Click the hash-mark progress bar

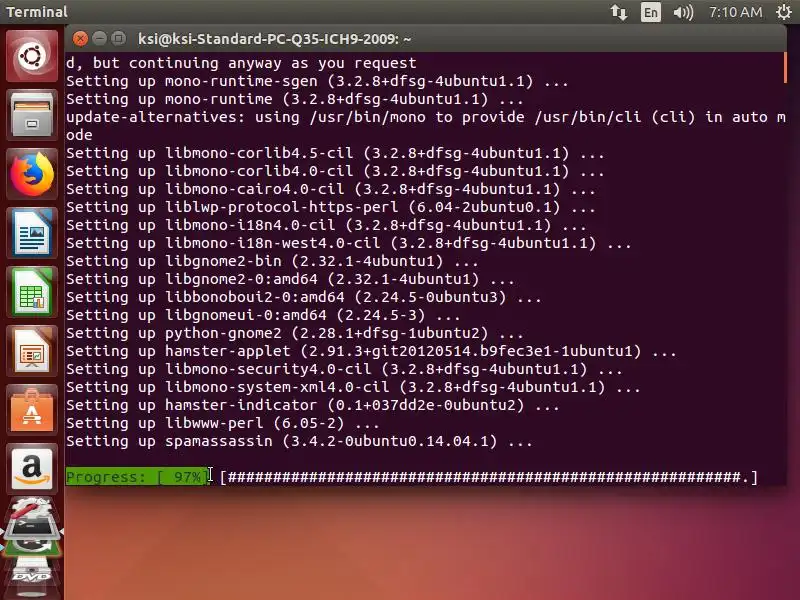click(489, 478)
